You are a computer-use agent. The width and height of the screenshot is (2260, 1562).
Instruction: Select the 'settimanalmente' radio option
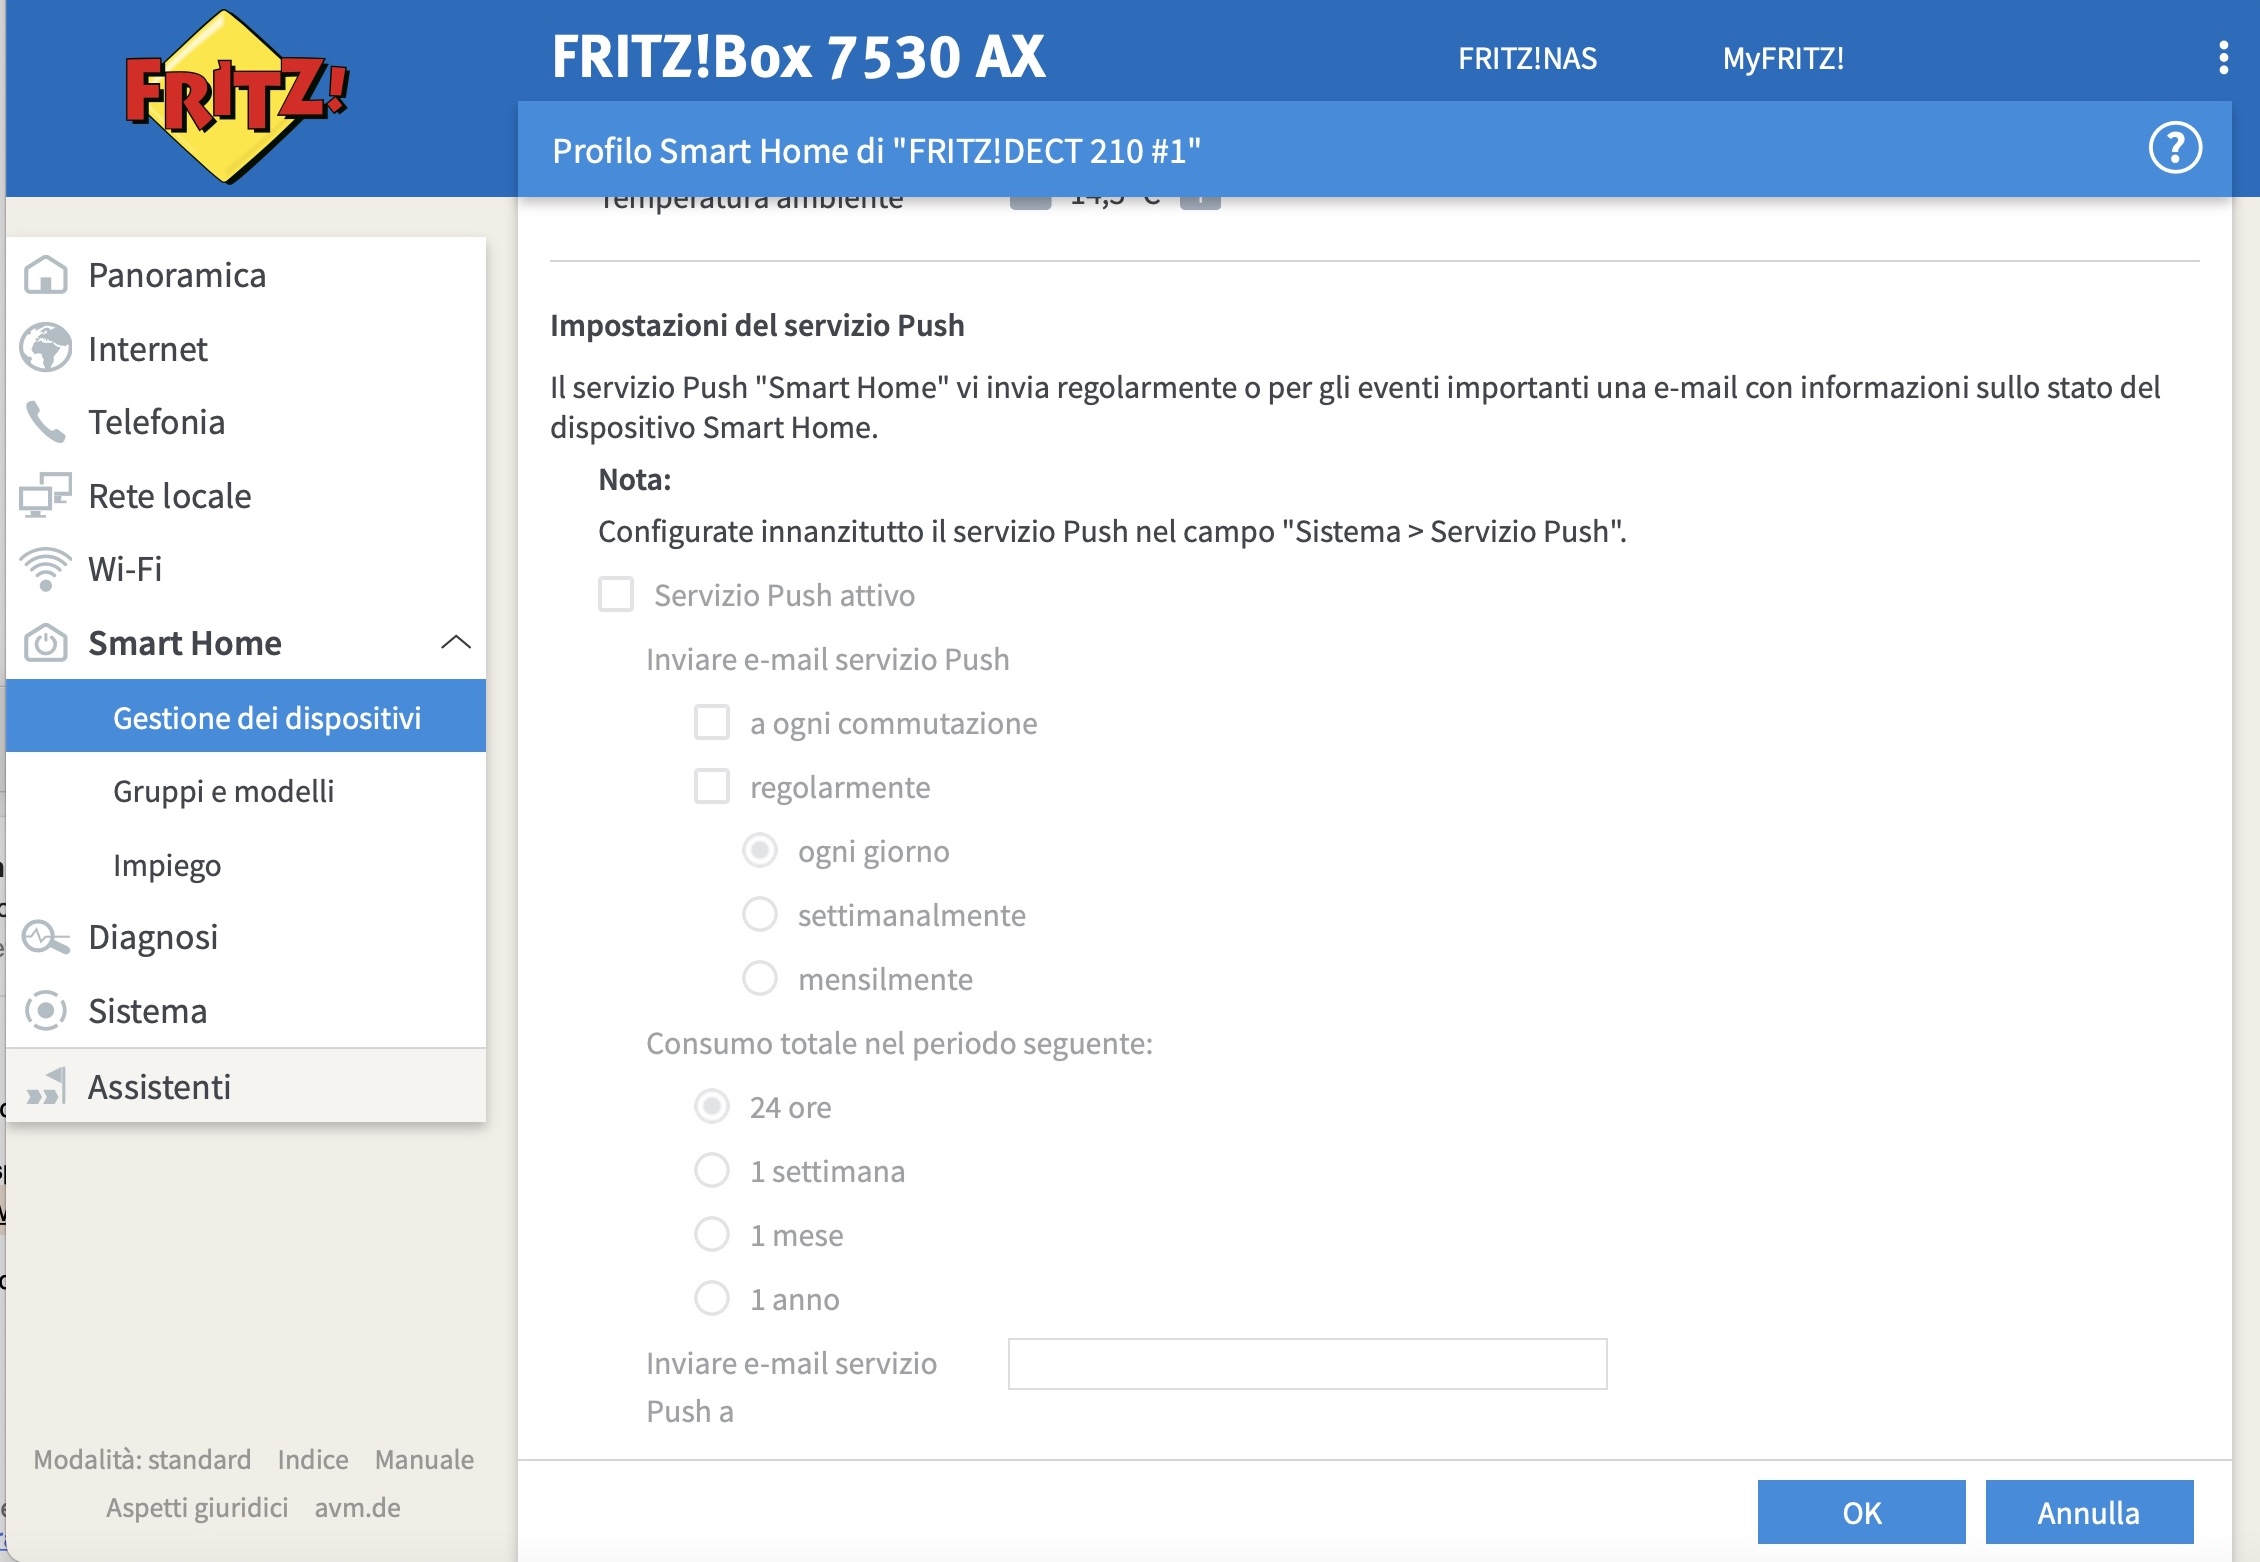(x=760, y=914)
